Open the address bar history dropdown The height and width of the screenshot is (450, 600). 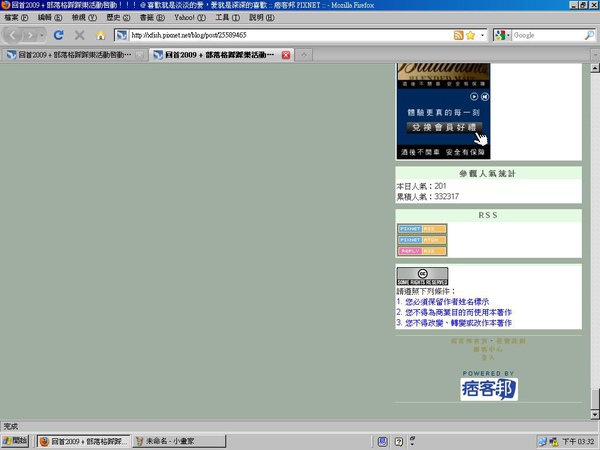point(482,35)
